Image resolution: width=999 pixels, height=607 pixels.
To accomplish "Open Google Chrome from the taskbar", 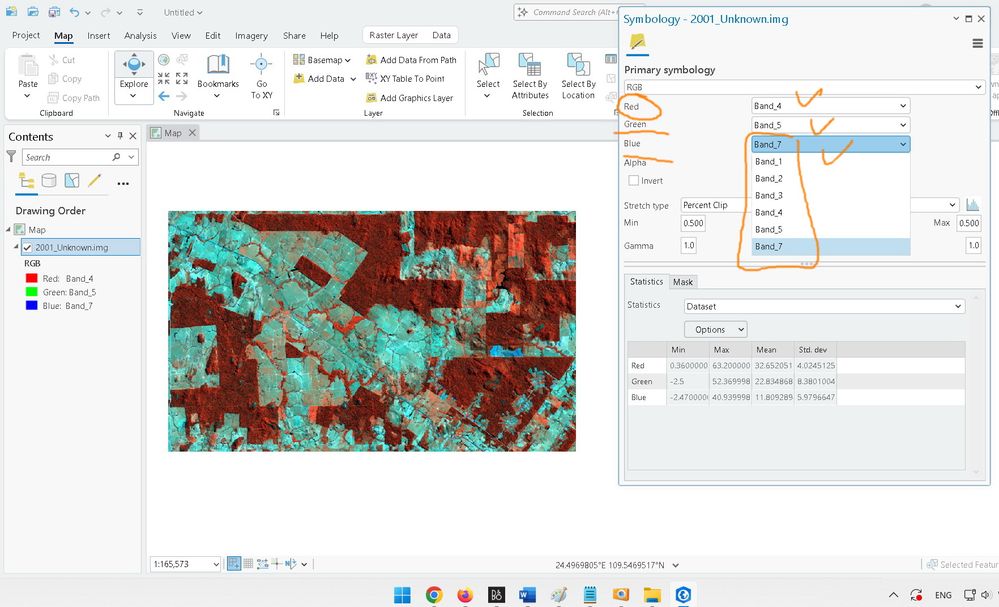I will tap(433, 595).
